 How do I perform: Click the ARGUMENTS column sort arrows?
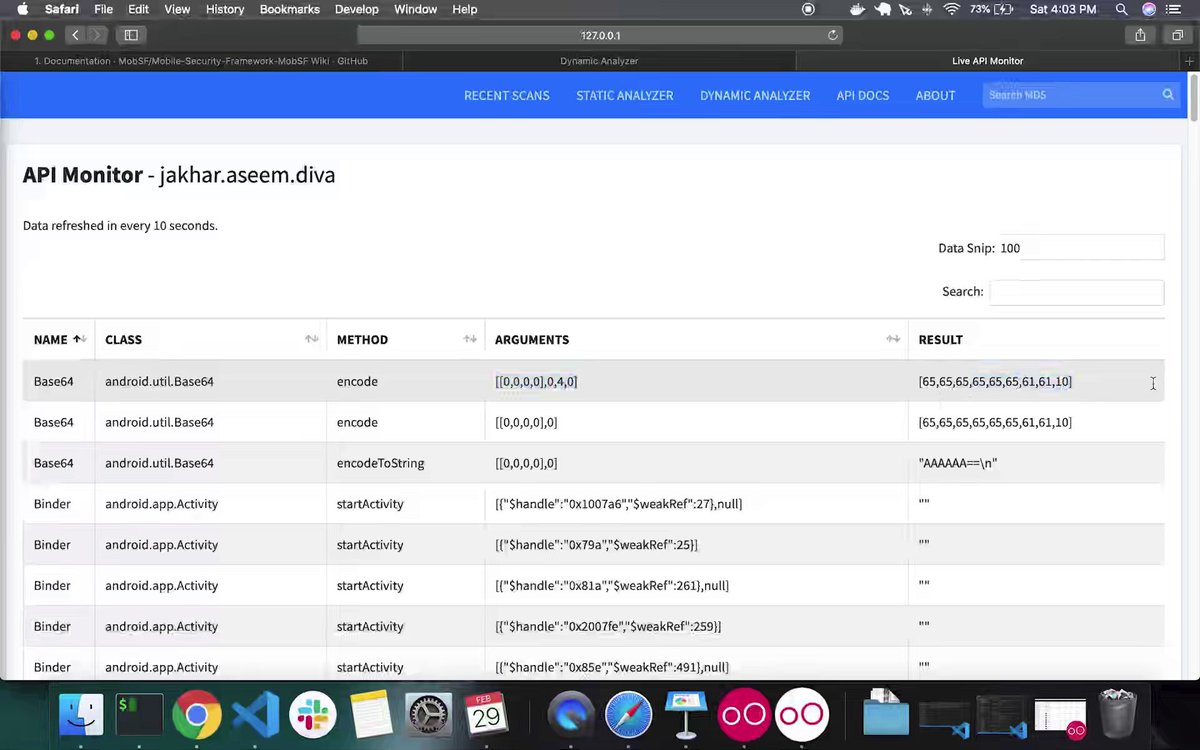click(892, 339)
